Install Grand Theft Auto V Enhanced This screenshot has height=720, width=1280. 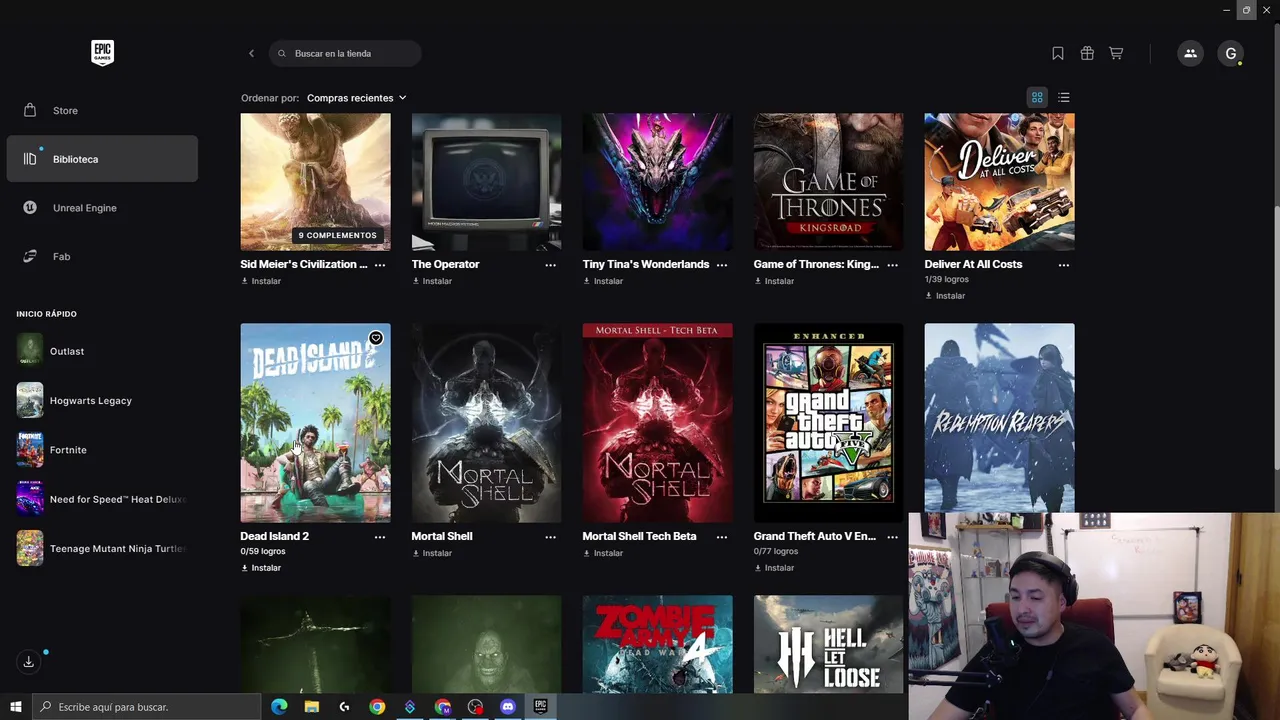[774, 568]
